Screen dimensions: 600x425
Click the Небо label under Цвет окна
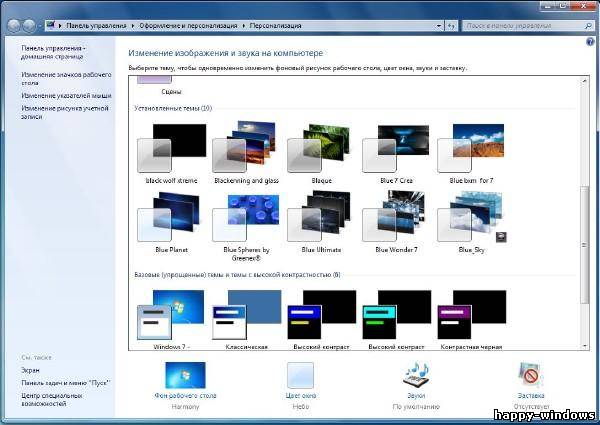pos(300,407)
